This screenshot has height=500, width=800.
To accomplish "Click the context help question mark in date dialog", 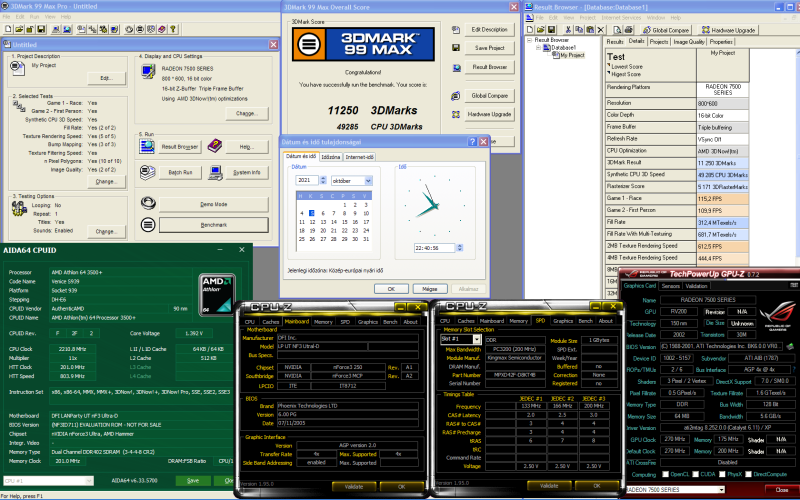I will pos(472,141).
